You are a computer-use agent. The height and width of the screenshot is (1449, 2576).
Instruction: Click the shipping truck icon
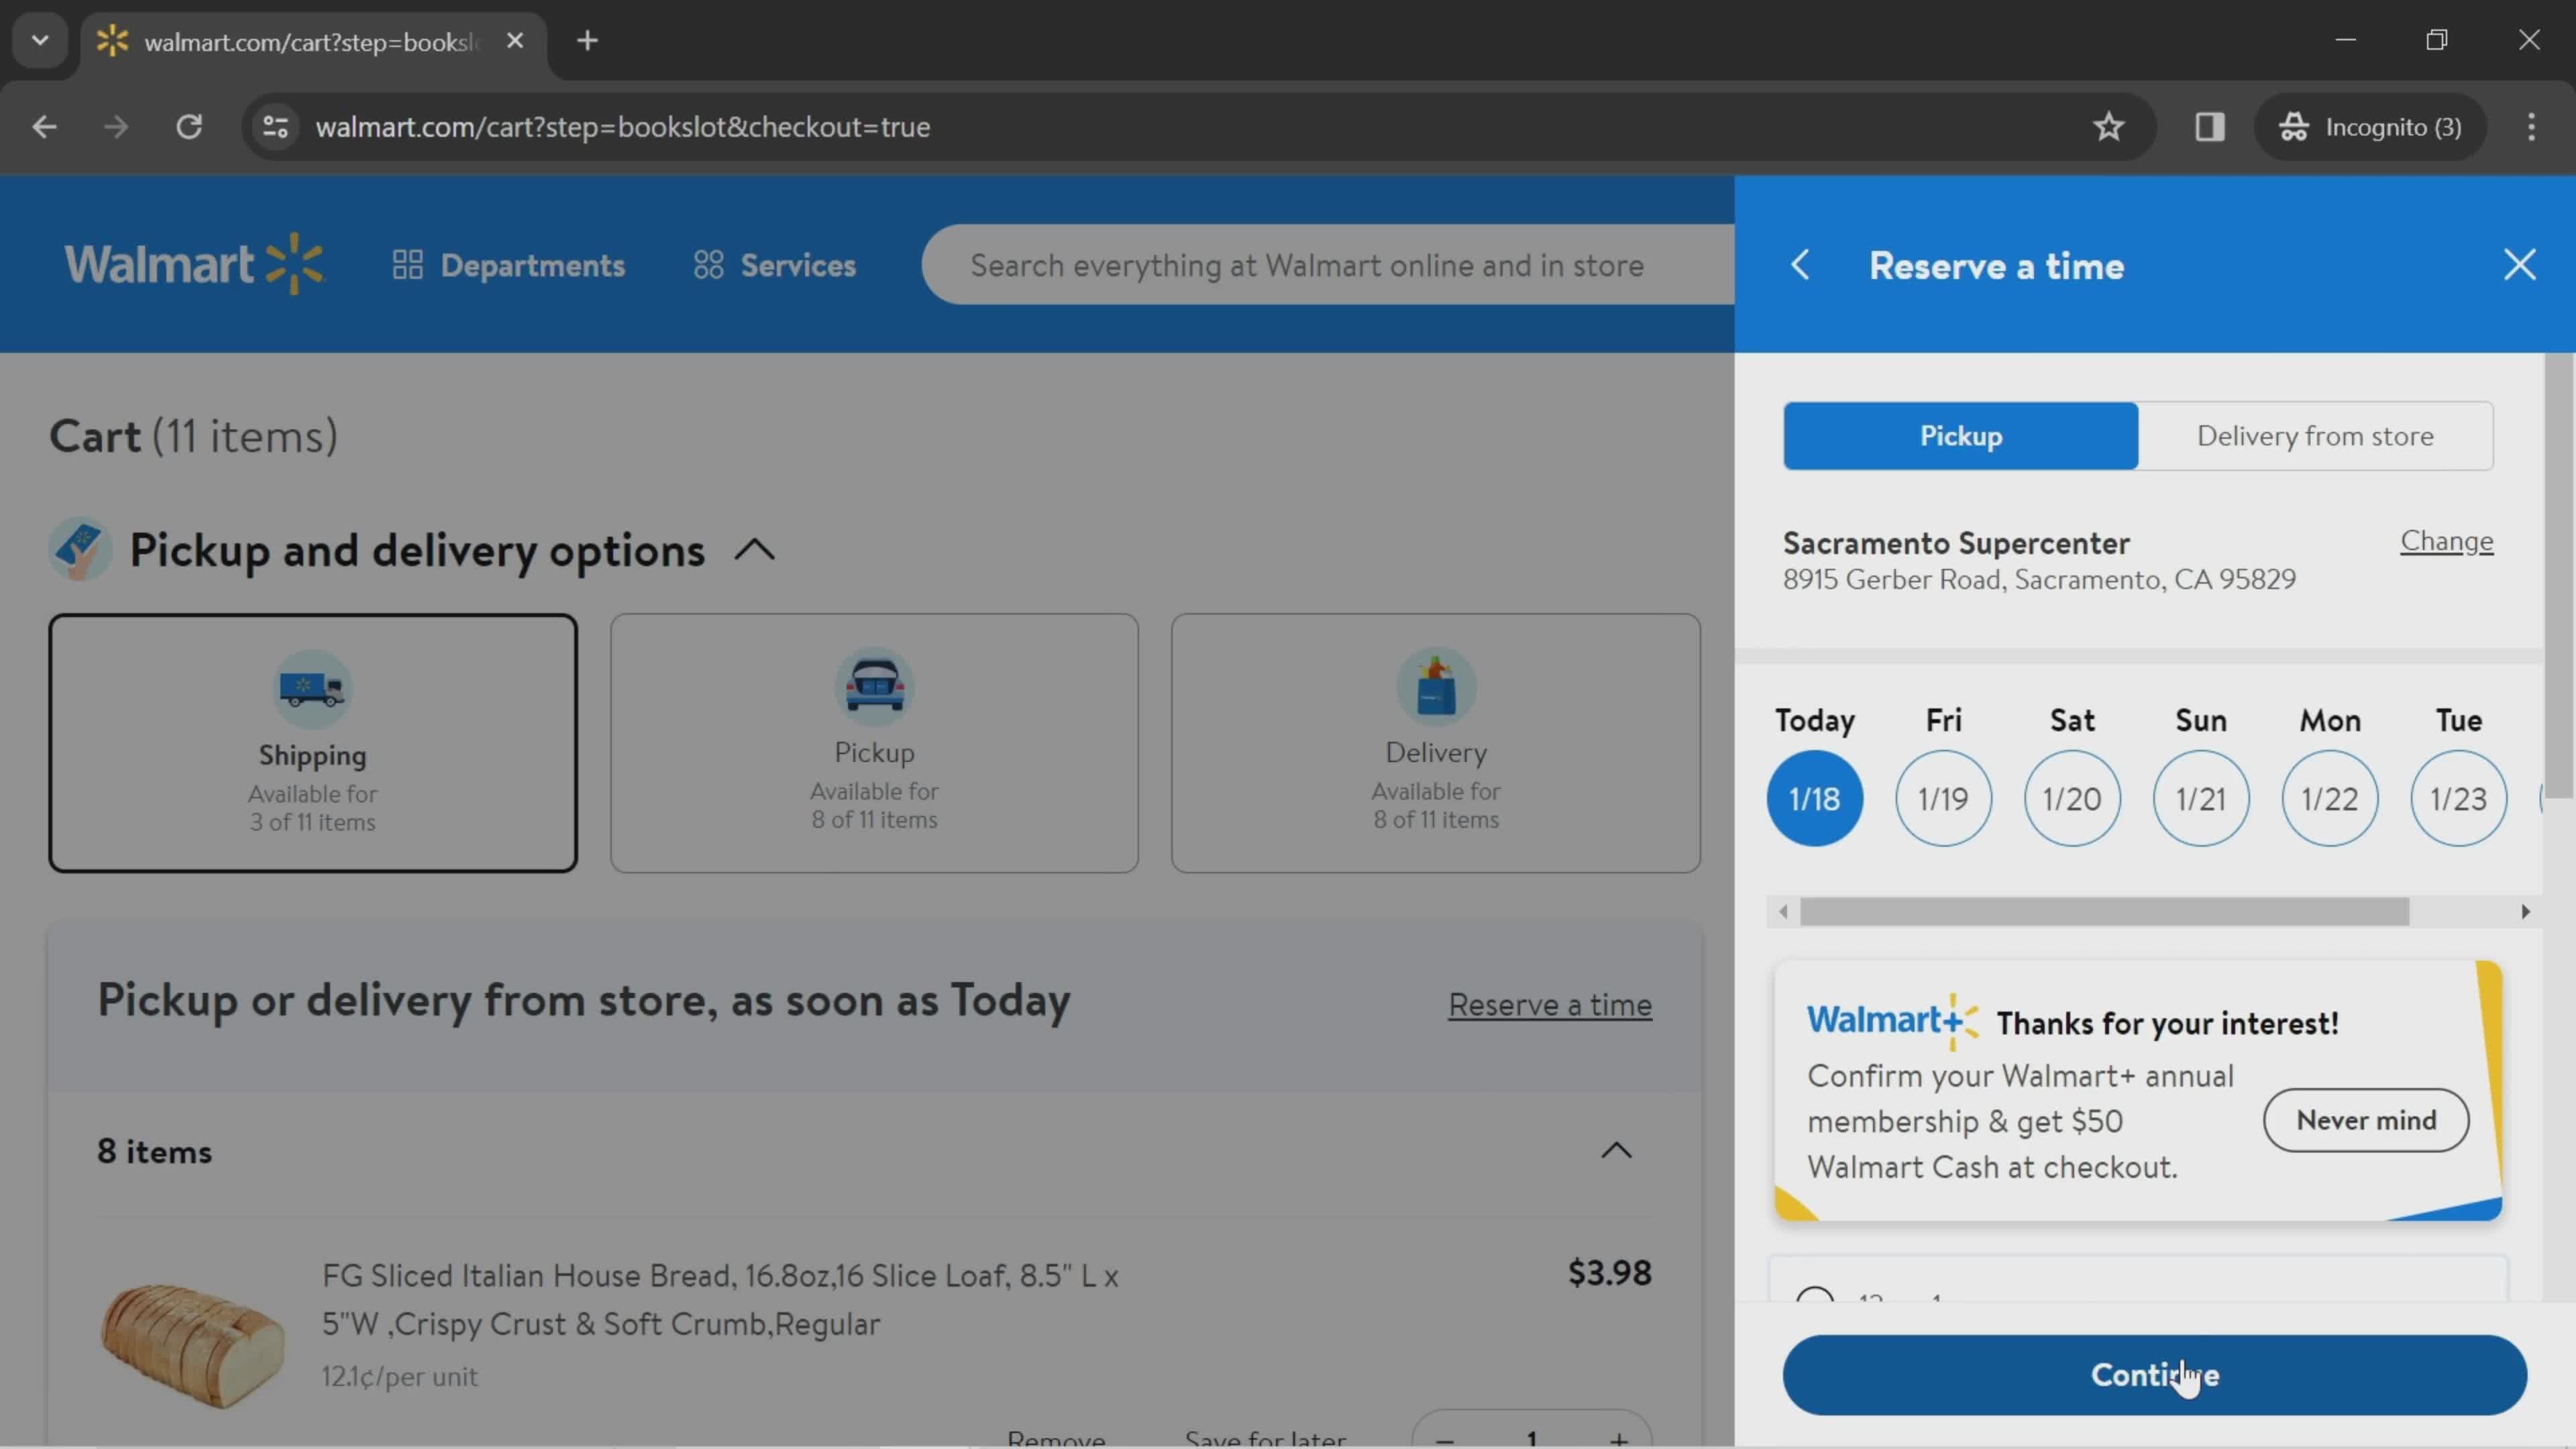(312, 688)
